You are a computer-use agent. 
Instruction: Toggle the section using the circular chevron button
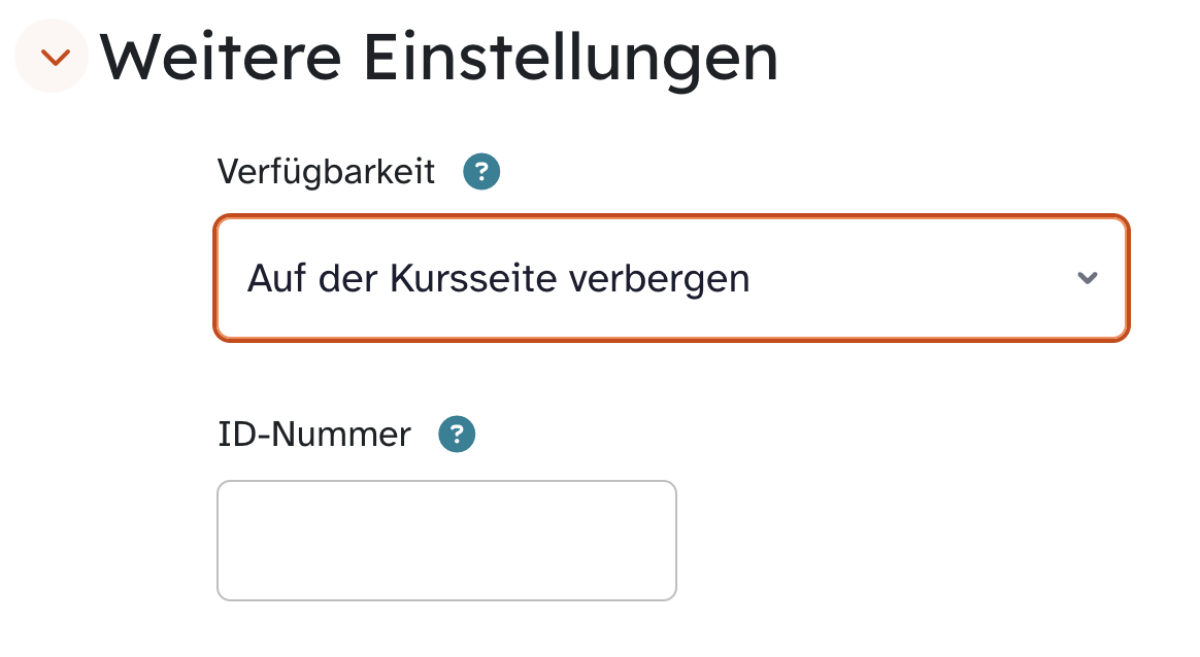point(55,57)
